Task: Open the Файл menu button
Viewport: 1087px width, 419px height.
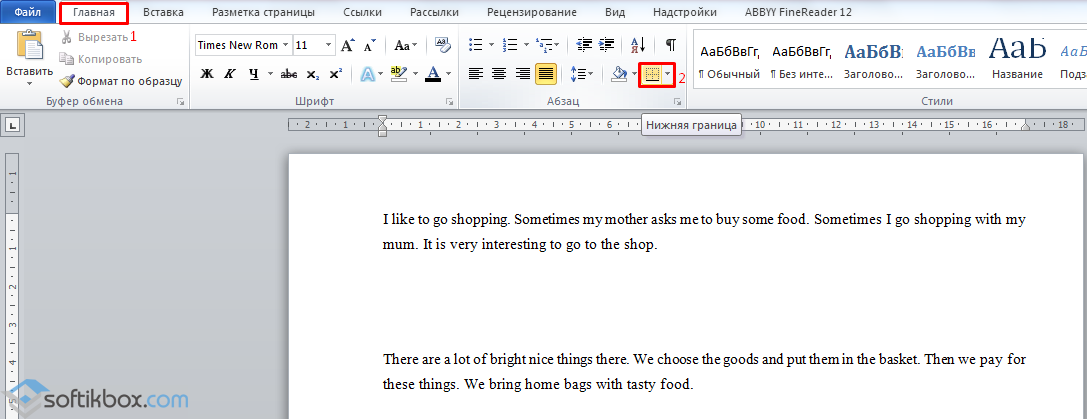Action: (x=27, y=13)
